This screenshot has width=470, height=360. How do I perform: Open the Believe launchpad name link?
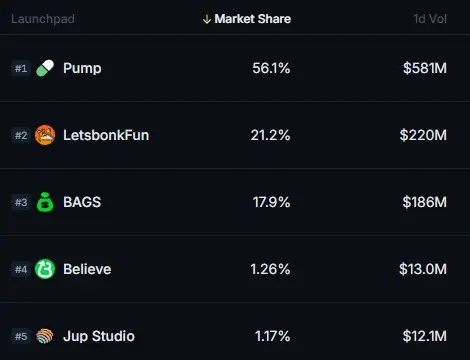click(x=87, y=269)
